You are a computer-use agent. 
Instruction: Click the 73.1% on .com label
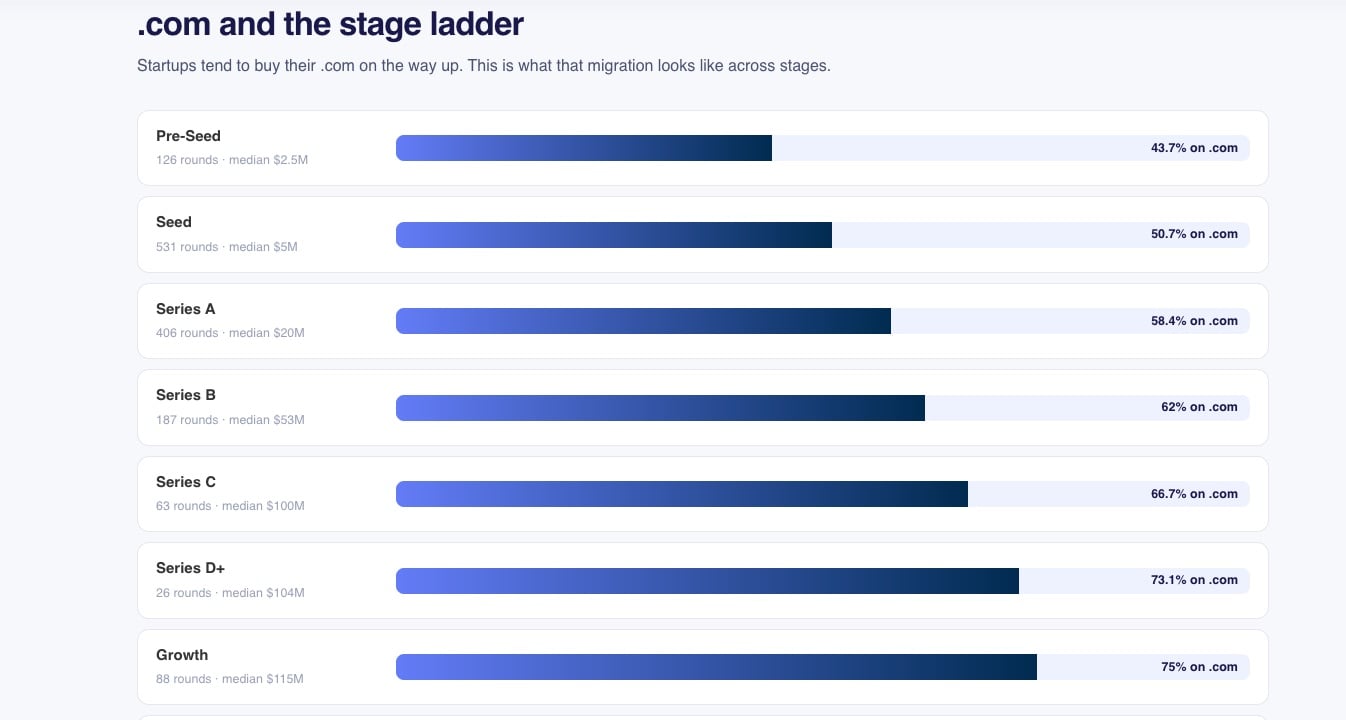click(1194, 580)
